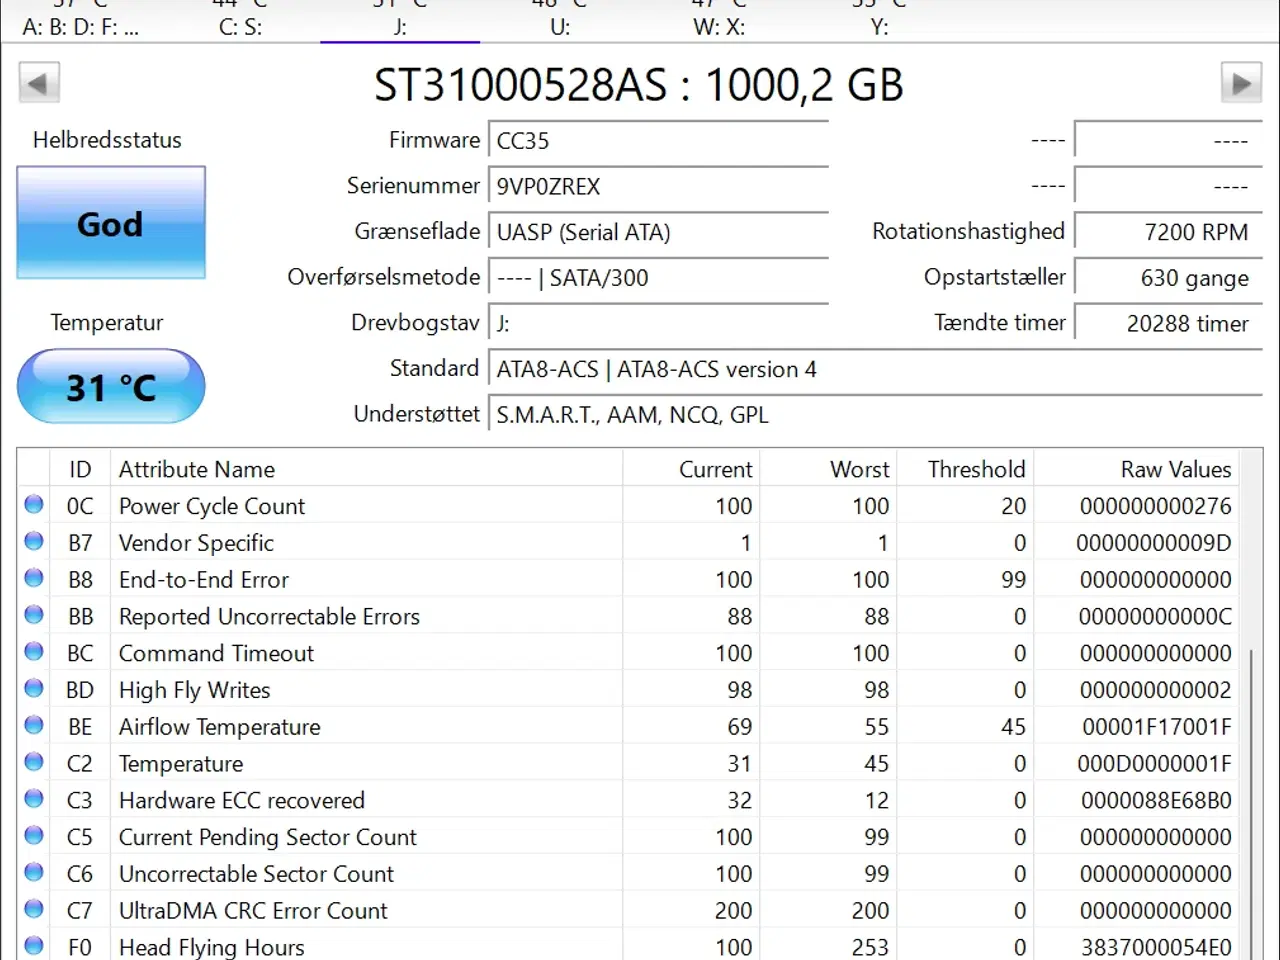Click the serial number field 9VP0ZREX
1280x960 pixels.
pyautogui.click(x=659, y=187)
